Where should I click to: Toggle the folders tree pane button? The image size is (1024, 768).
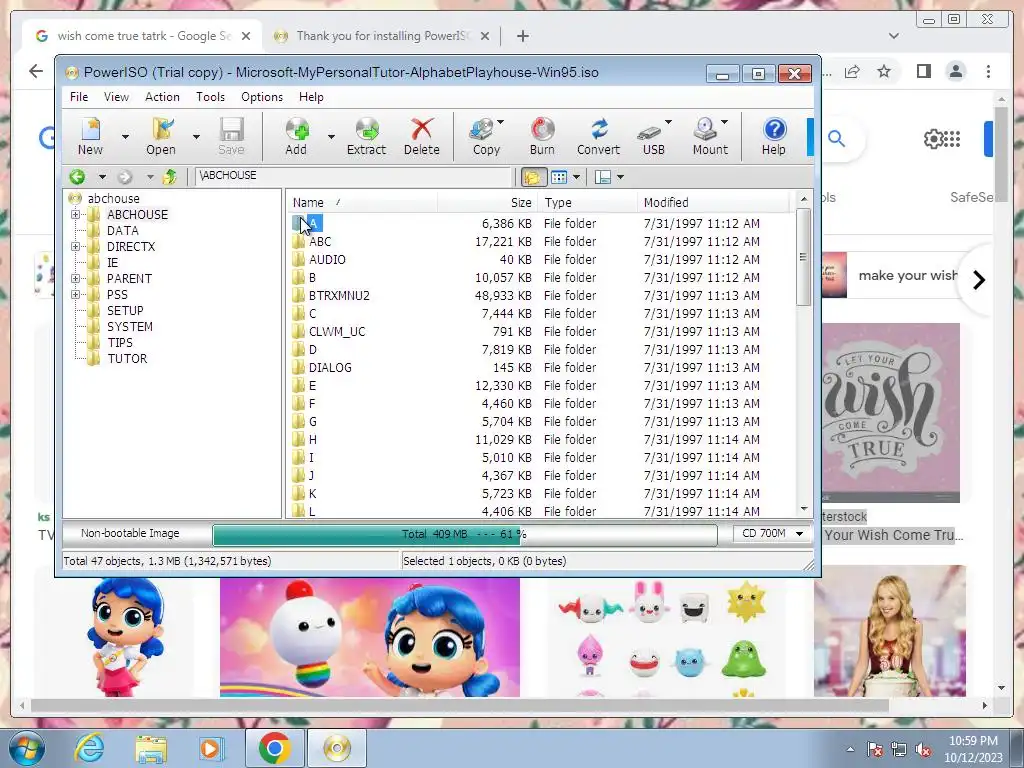(533, 177)
